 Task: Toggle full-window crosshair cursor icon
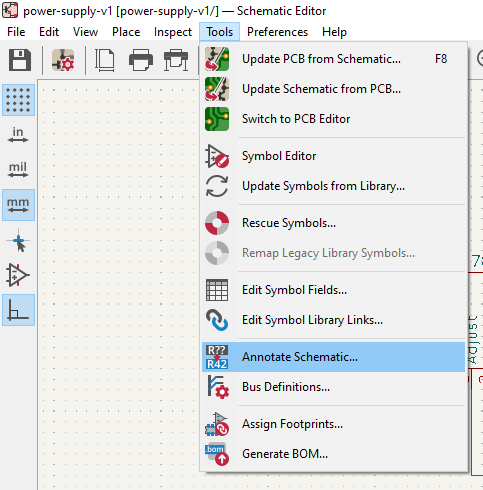(18, 240)
